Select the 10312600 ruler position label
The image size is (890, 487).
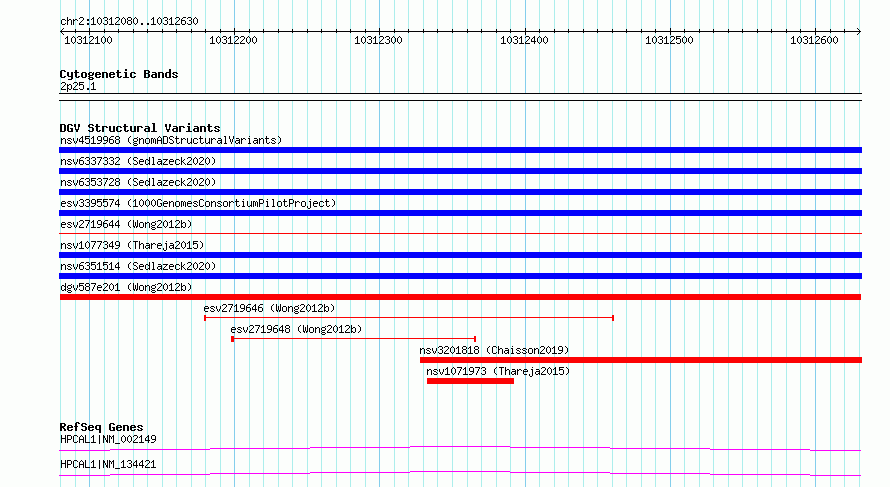point(814,40)
